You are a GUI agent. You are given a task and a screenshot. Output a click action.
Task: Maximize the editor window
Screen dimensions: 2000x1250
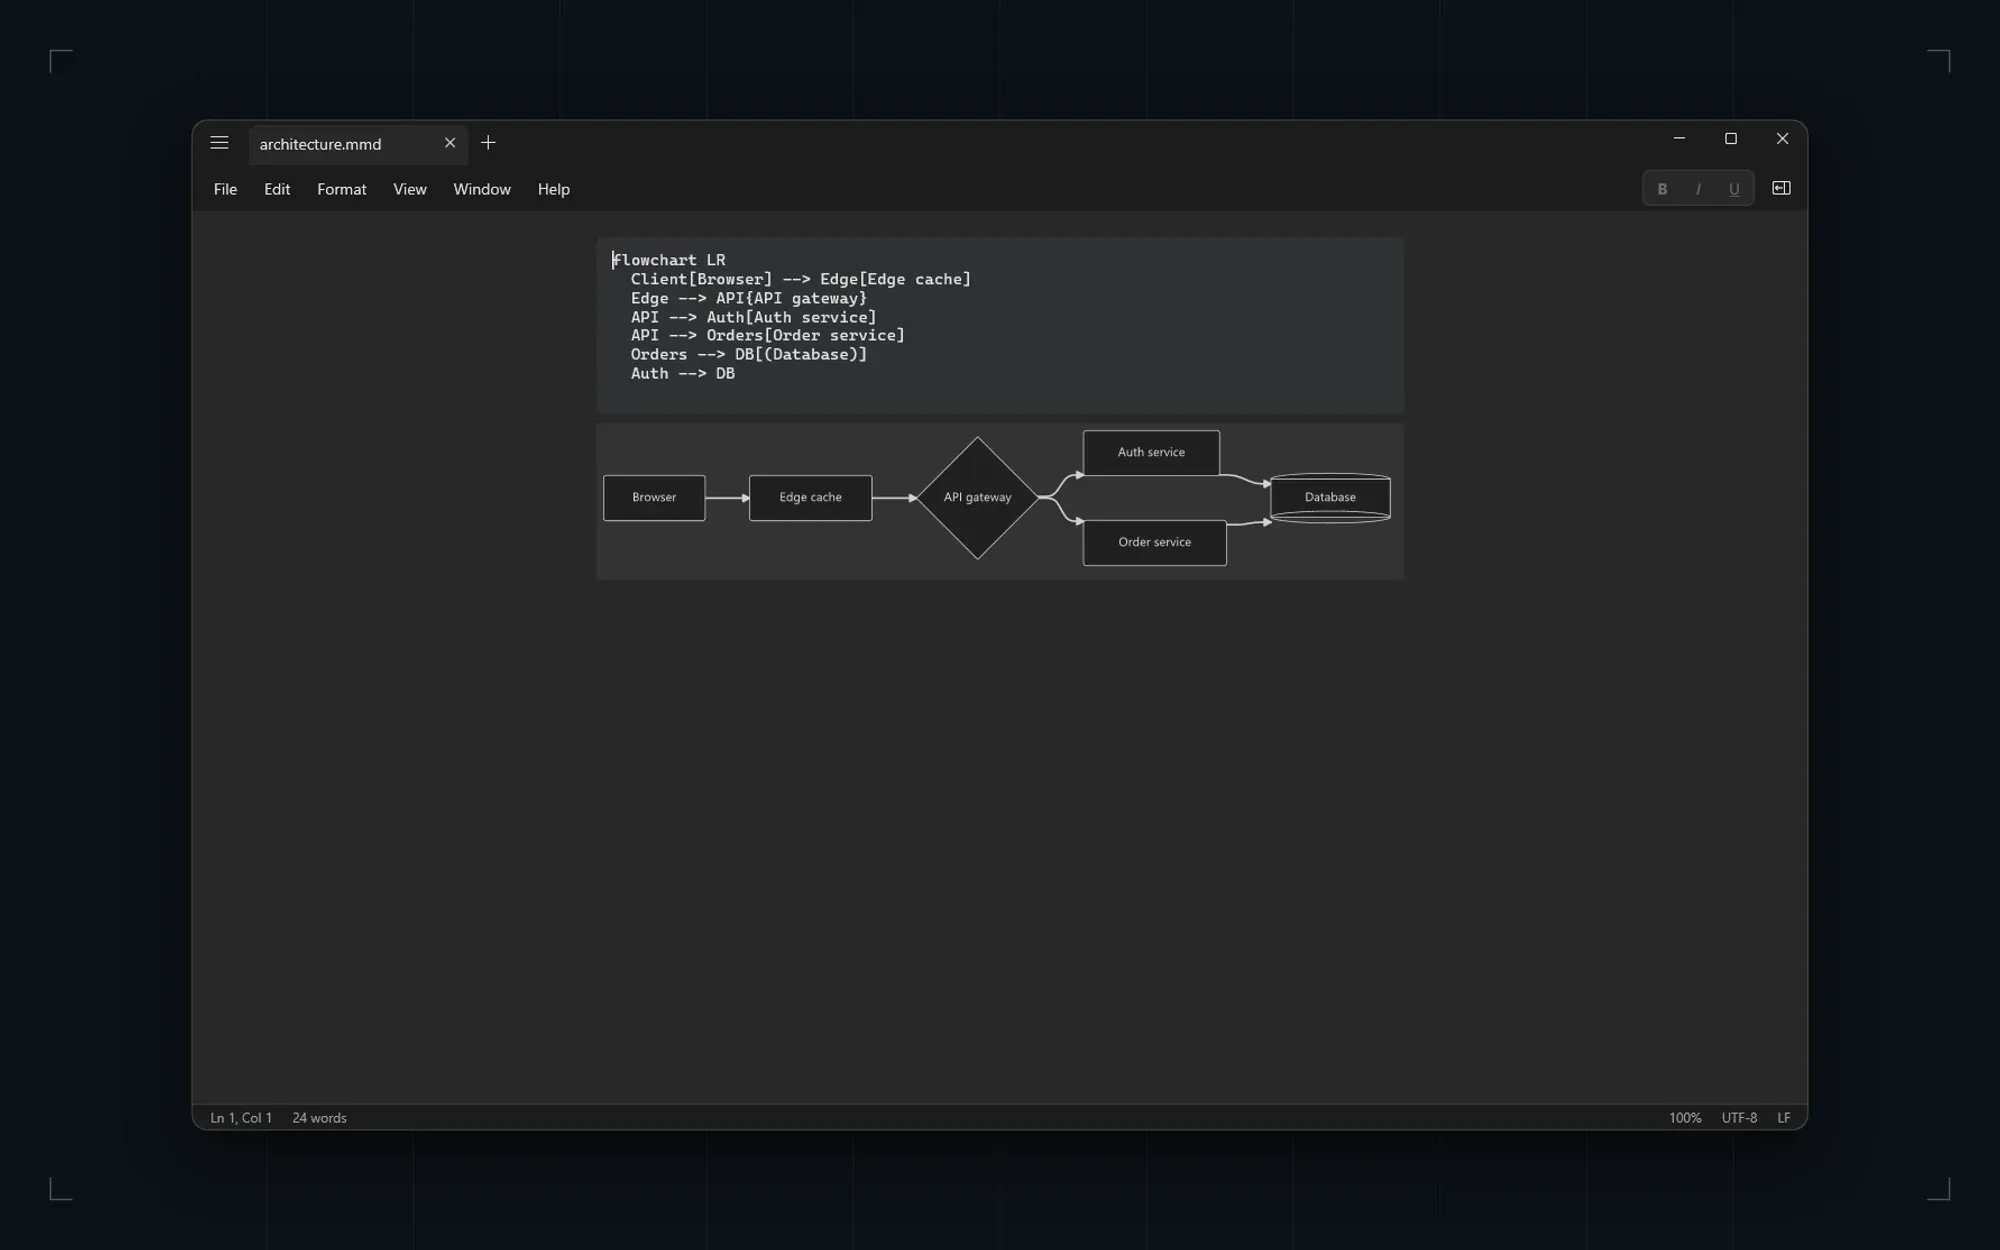(x=1731, y=139)
